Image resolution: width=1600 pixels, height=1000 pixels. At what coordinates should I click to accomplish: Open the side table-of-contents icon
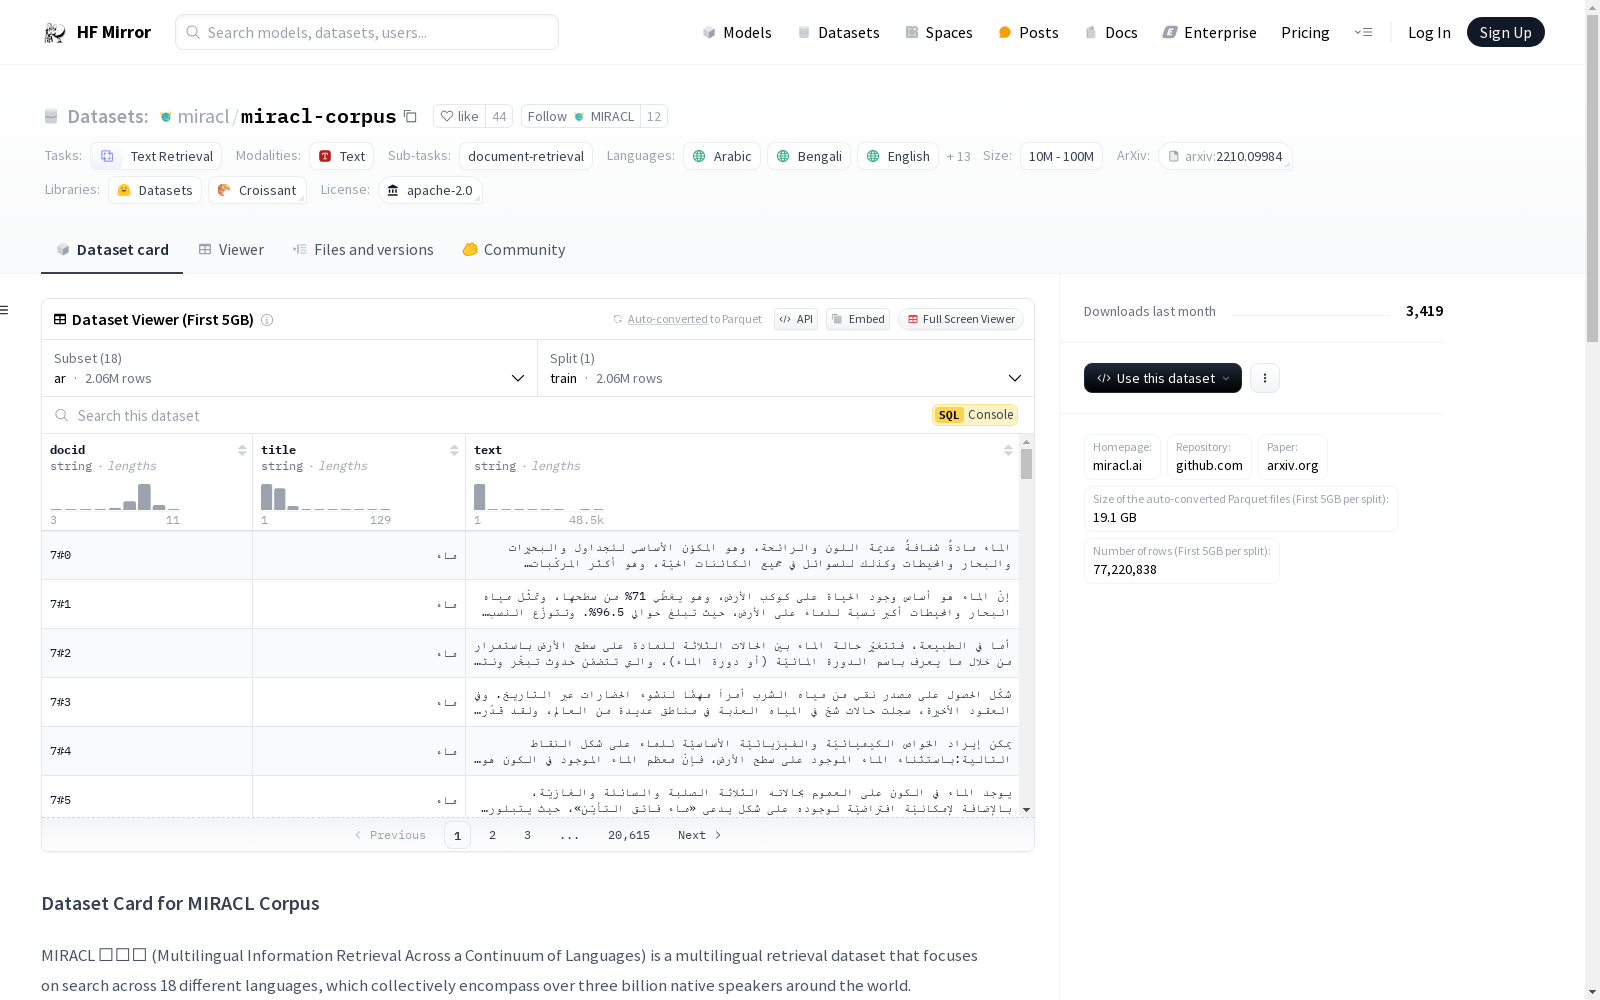[4, 310]
